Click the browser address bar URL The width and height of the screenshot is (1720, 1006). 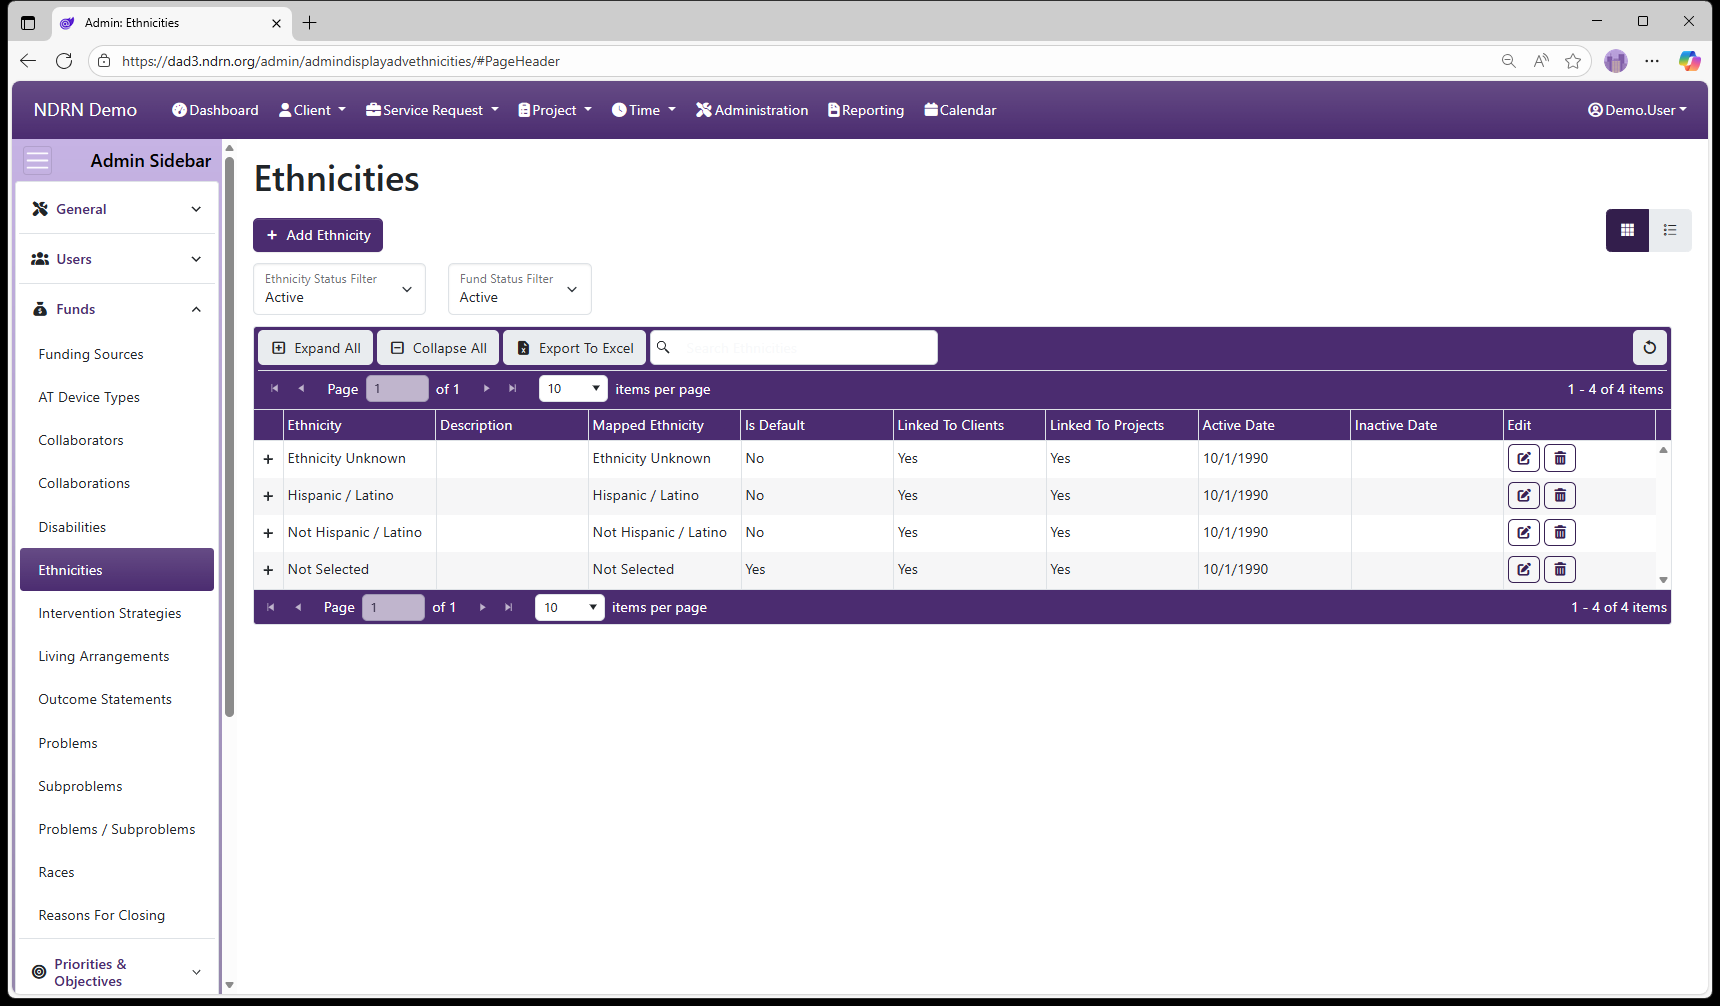[x=341, y=61]
